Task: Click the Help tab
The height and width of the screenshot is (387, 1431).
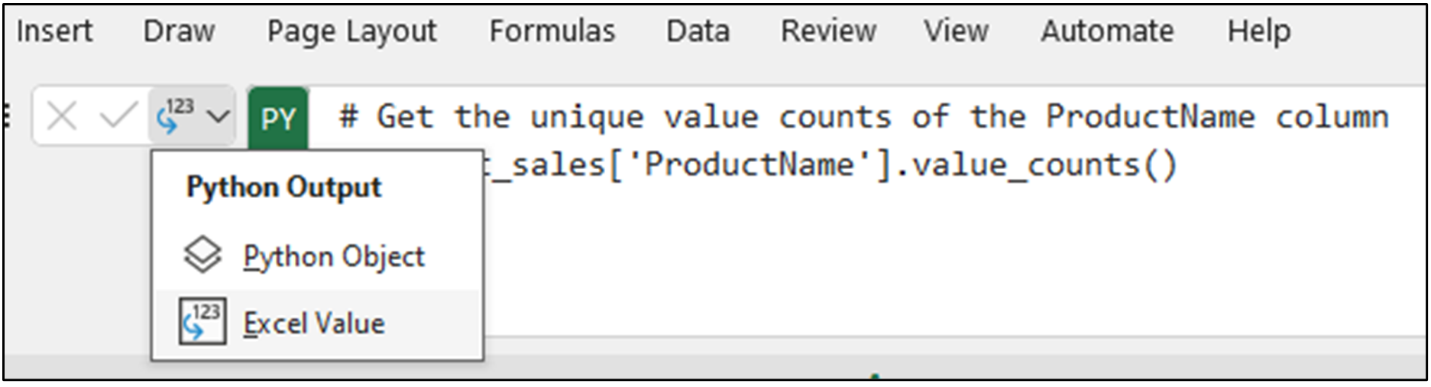Action: click(x=1259, y=31)
